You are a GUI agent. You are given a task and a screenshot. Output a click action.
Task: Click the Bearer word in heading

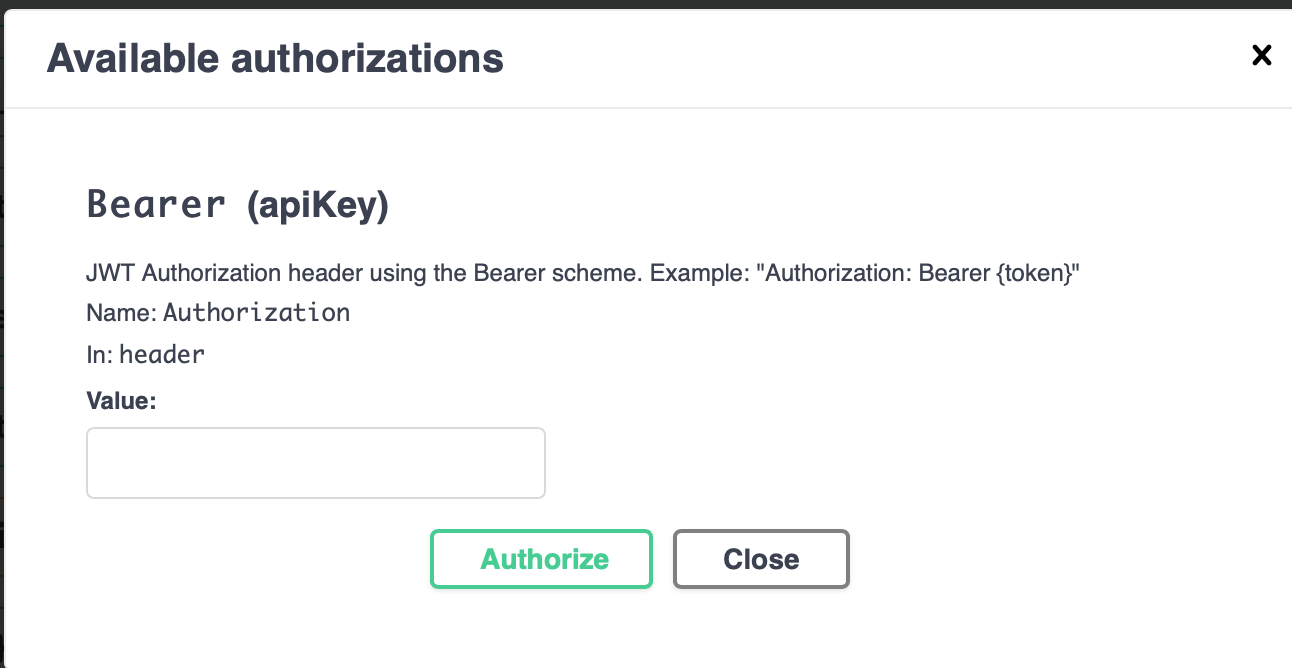tap(156, 204)
